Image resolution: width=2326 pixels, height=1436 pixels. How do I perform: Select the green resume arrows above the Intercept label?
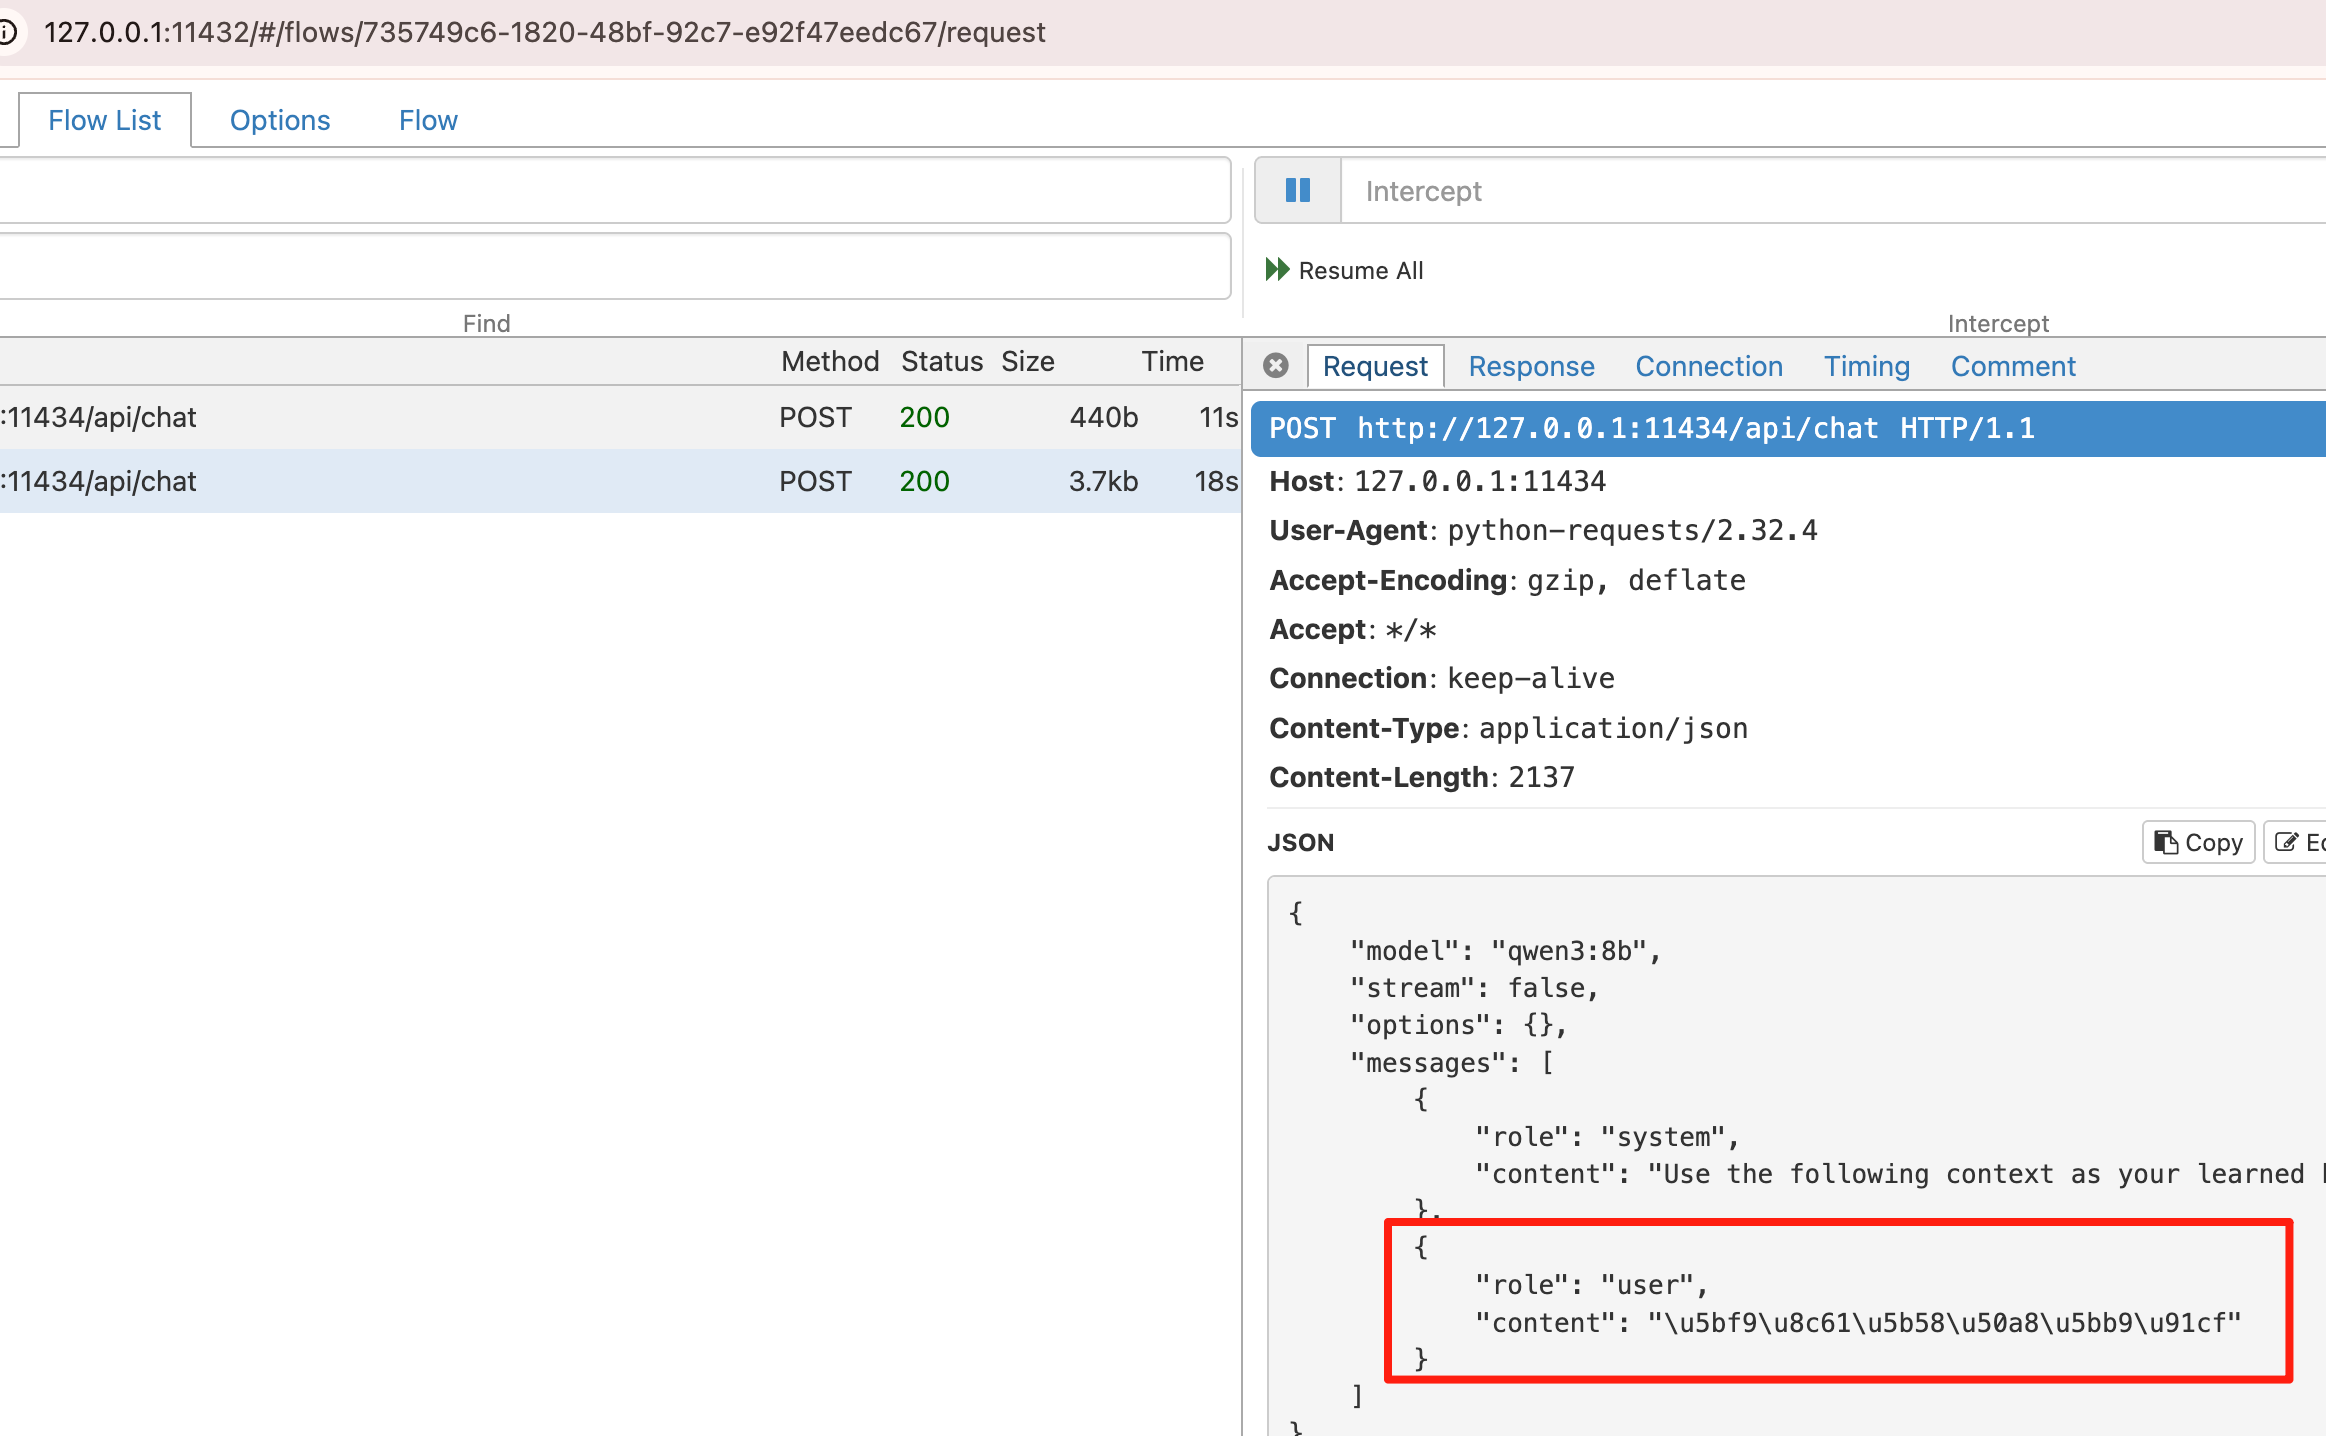click(1278, 269)
